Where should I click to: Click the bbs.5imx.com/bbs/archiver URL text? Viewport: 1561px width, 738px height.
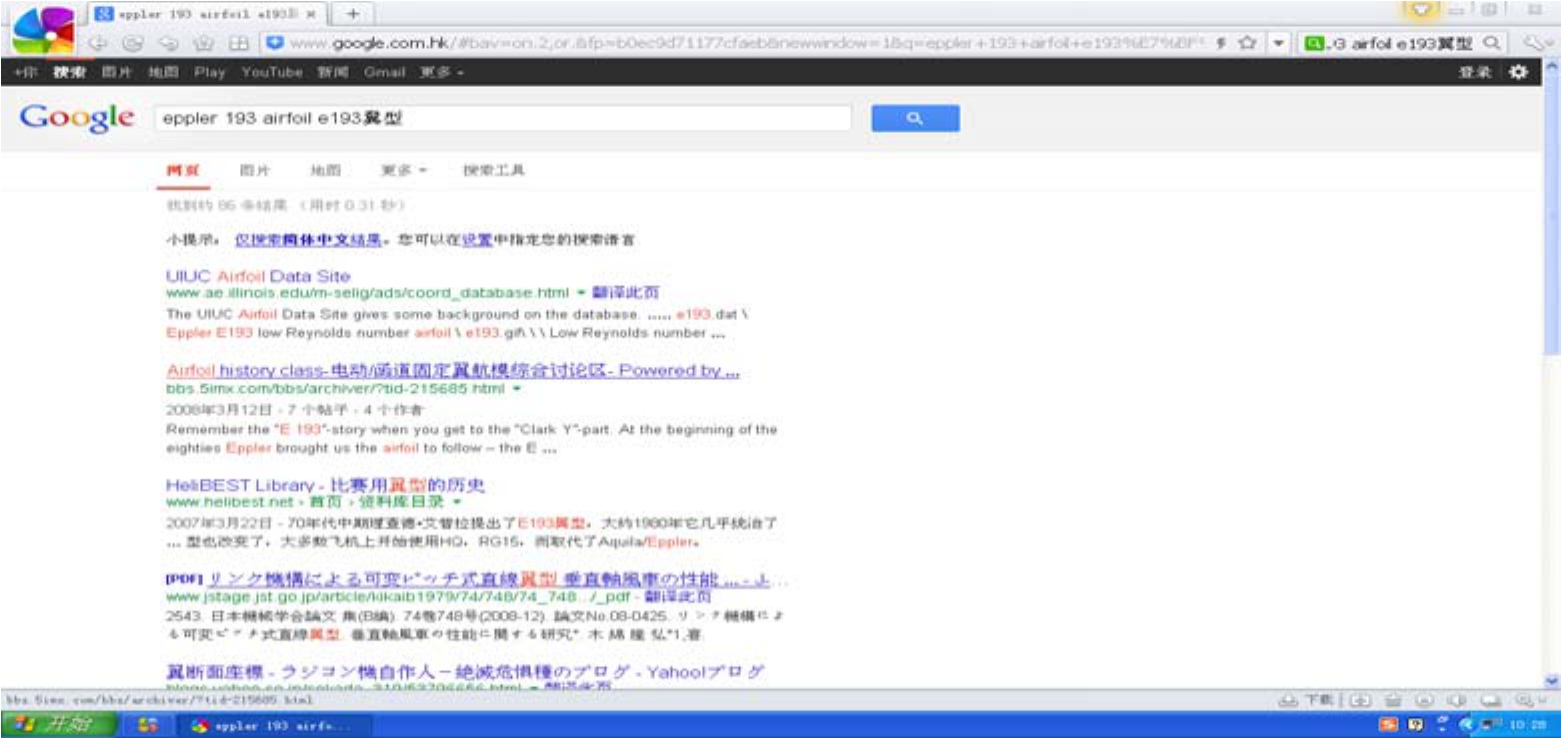click(336, 388)
